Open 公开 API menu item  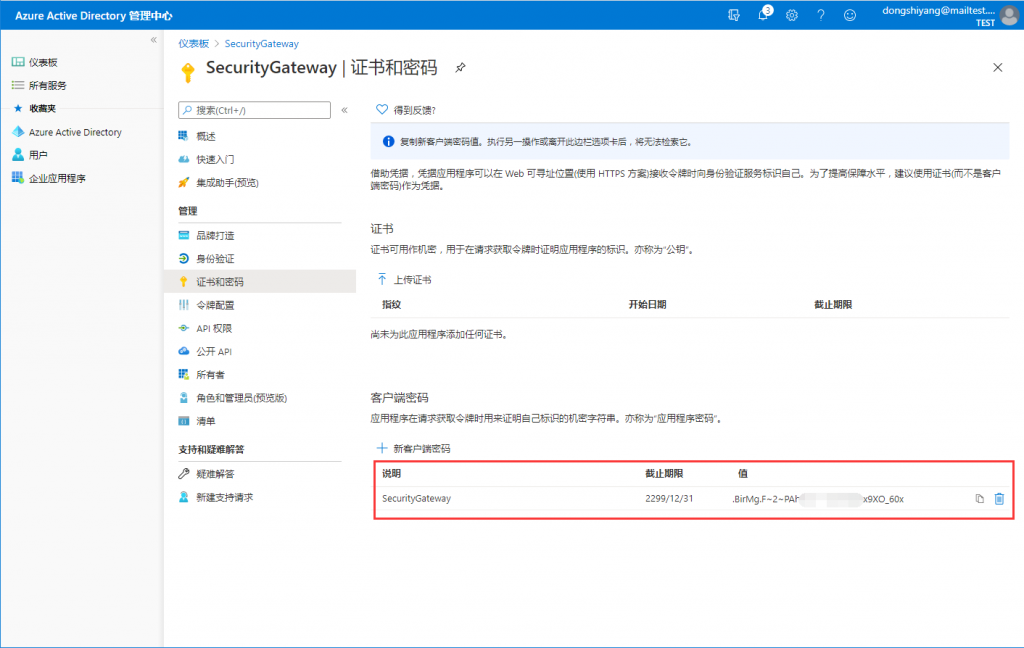pyautogui.click(x=214, y=351)
